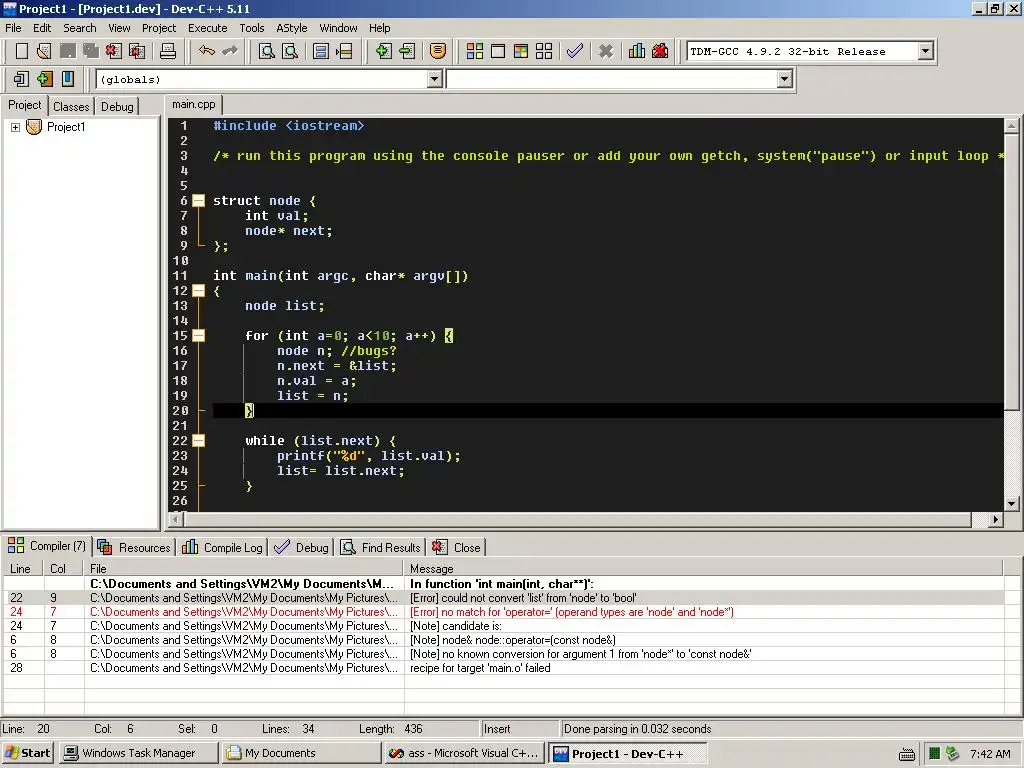Viewport: 1024px width, 768px height.
Task: Open the Execute menu
Action: click(208, 28)
